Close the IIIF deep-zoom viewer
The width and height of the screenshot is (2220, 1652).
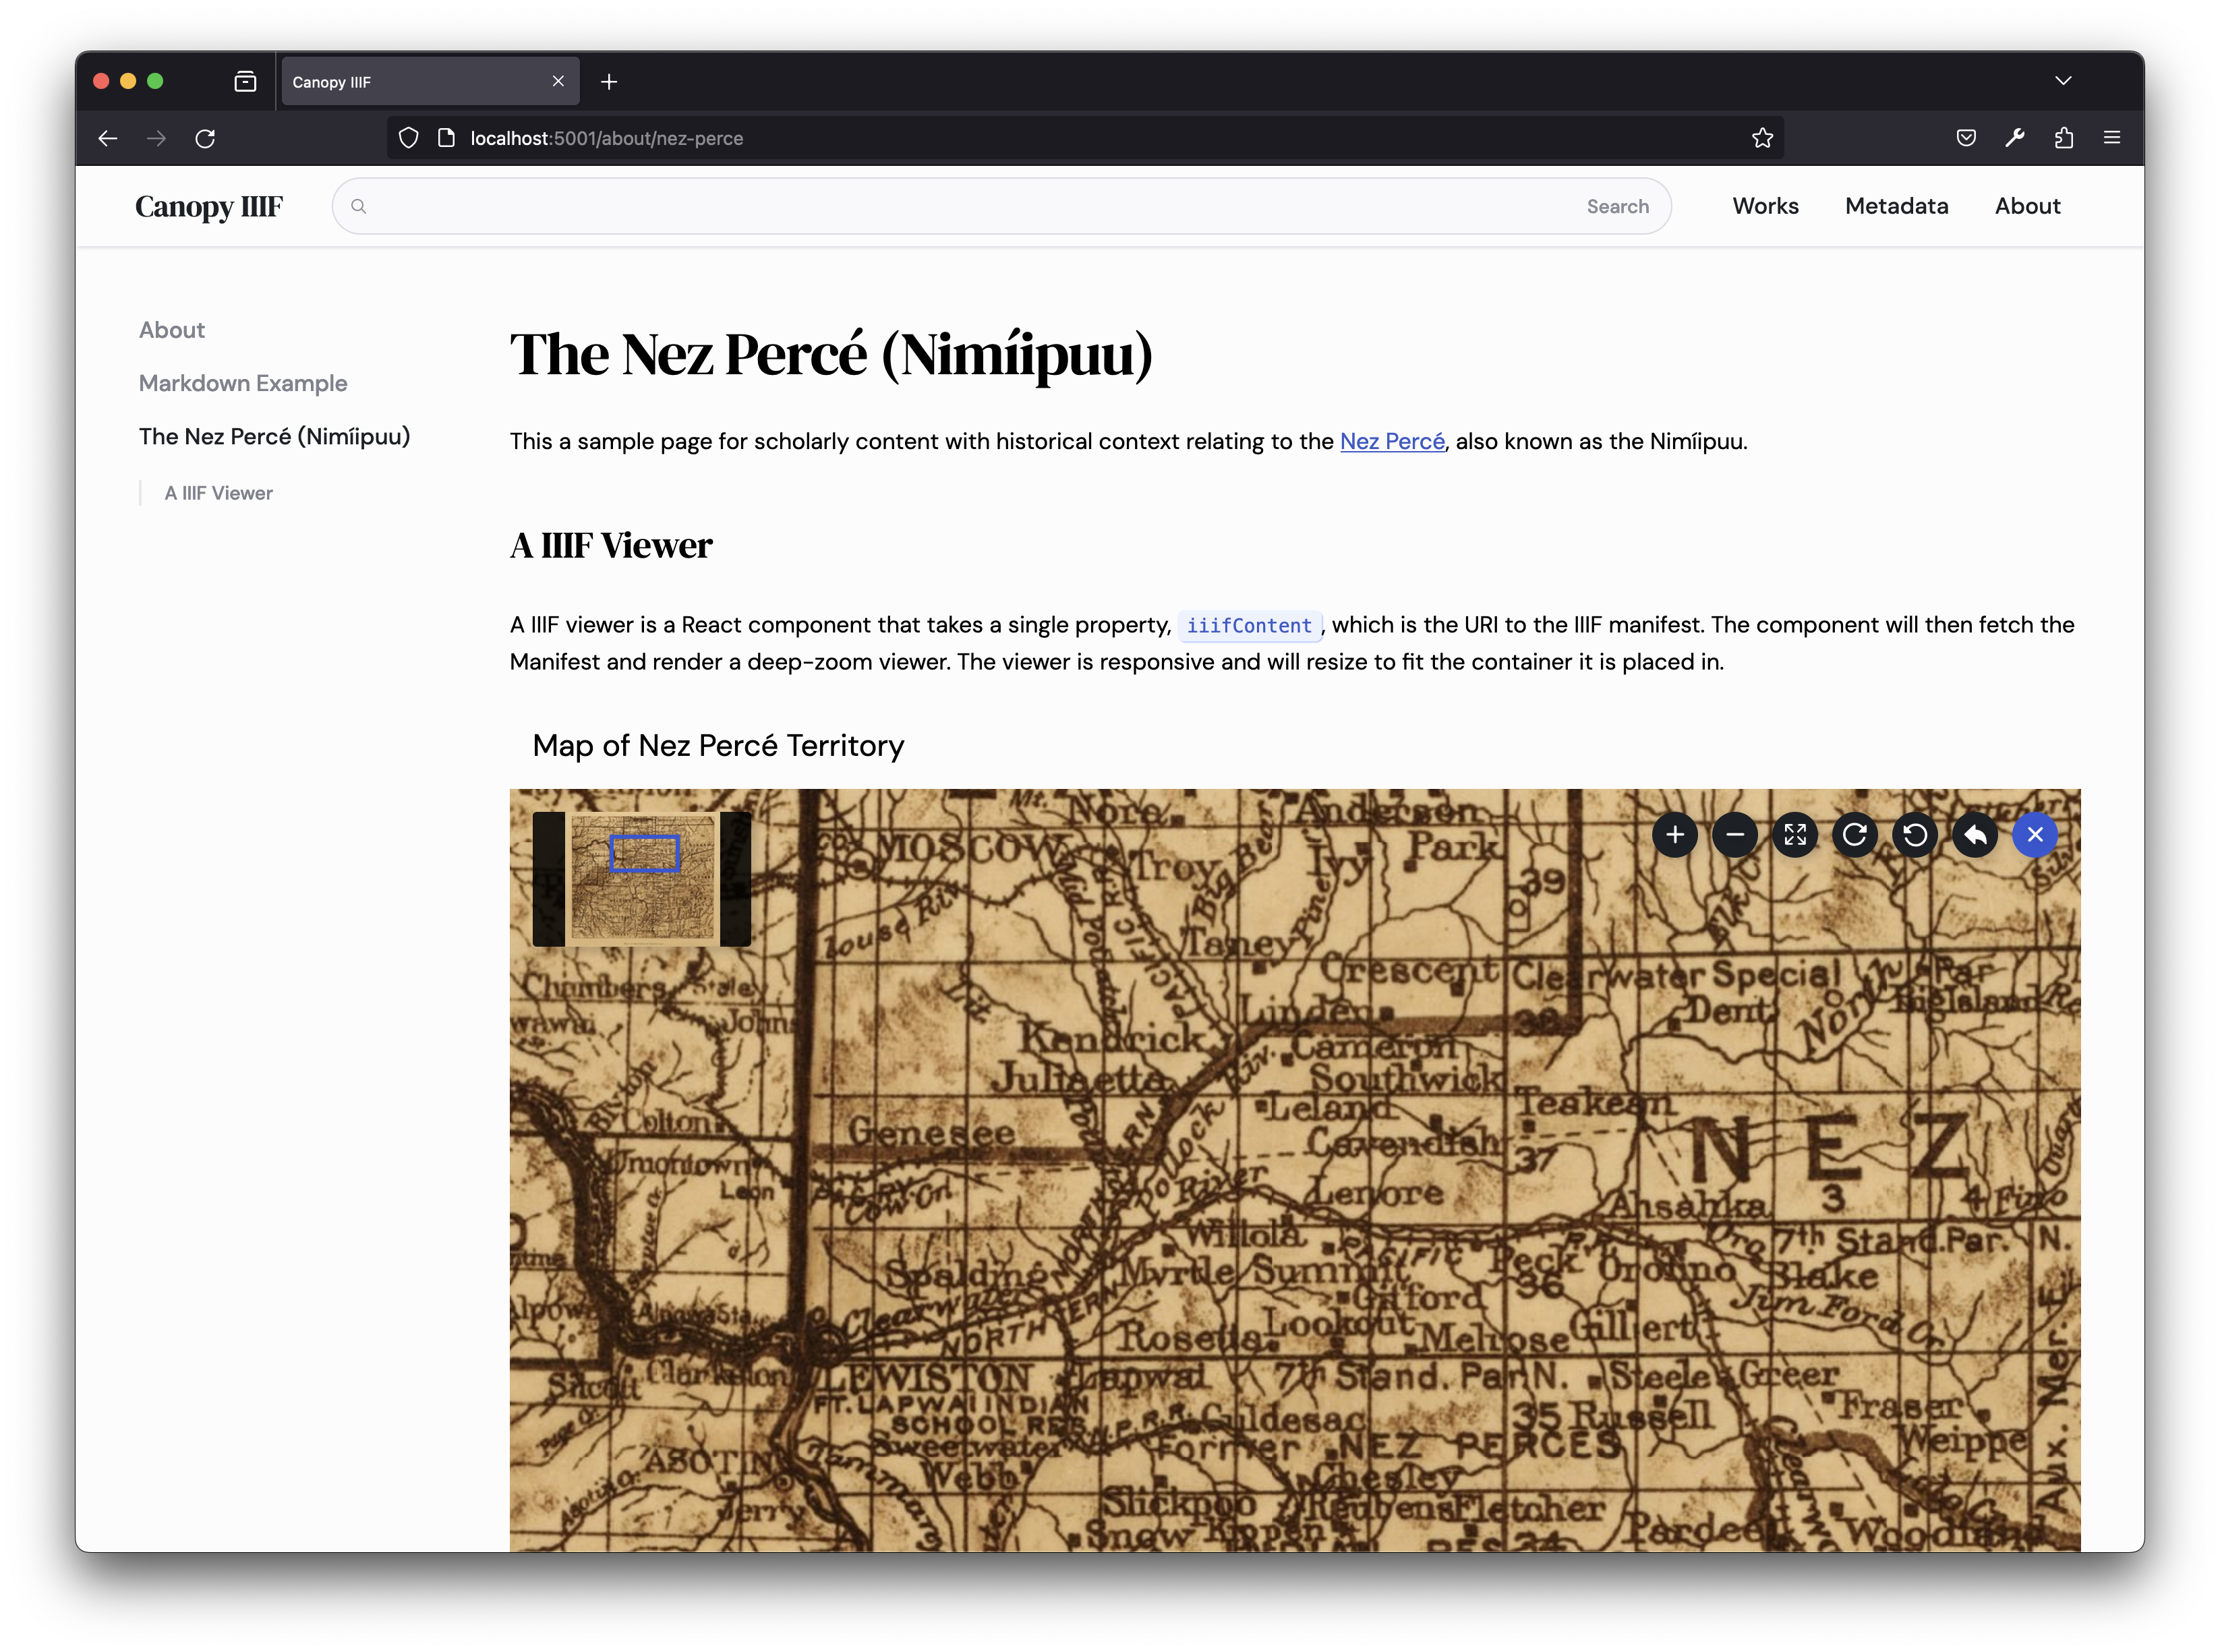2035,835
